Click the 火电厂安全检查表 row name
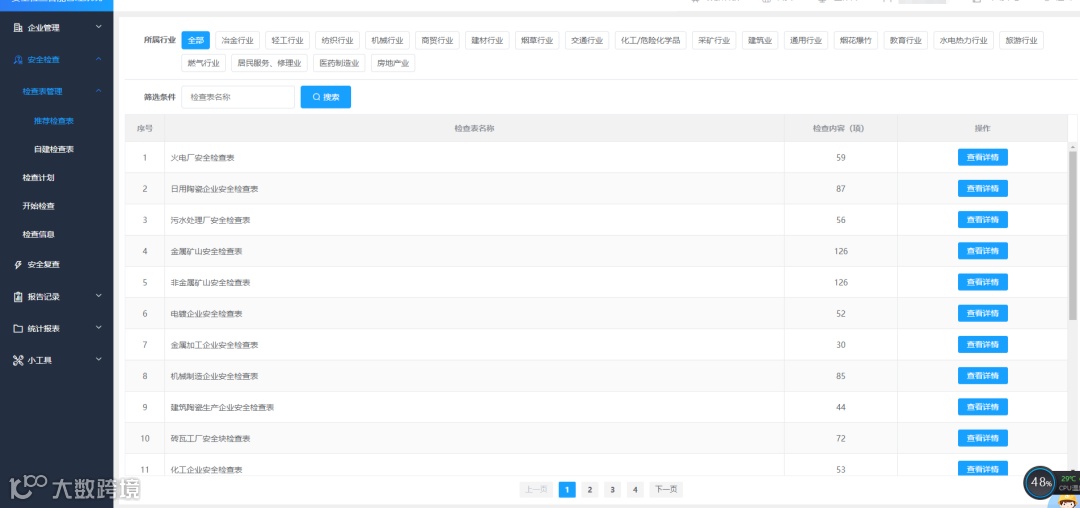 tap(202, 158)
